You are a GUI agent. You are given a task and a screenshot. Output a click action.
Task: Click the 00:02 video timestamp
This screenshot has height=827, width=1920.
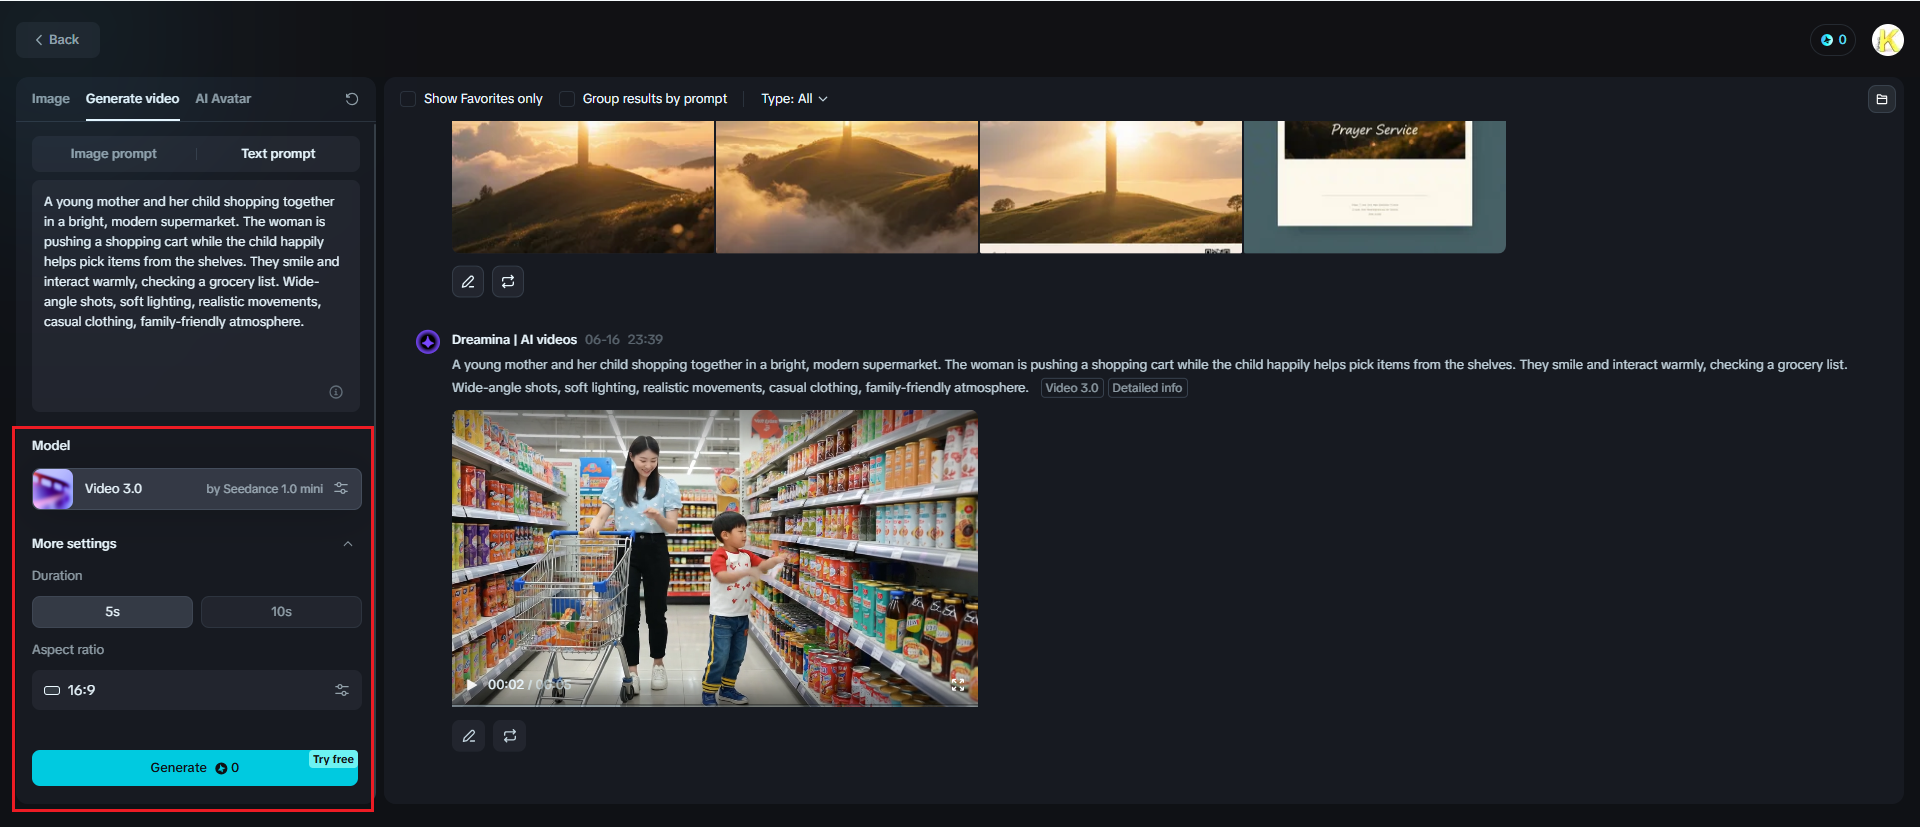pos(506,685)
